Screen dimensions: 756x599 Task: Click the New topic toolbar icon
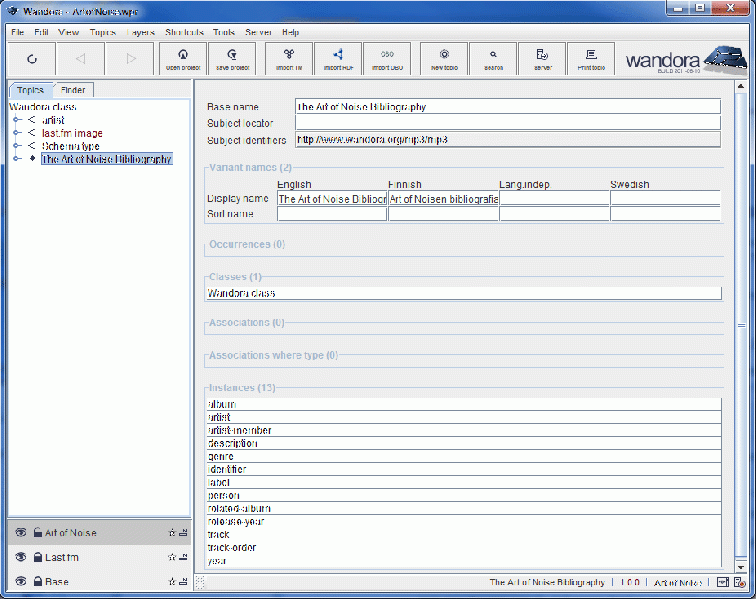[444, 59]
